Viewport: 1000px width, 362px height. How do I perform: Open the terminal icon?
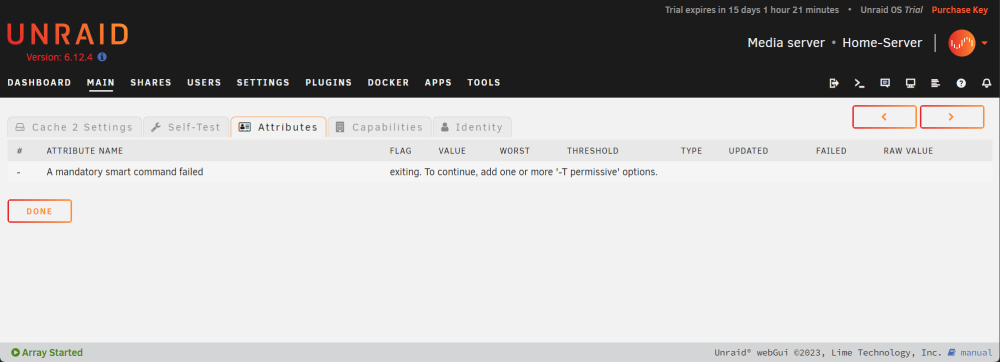tap(859, 83)
